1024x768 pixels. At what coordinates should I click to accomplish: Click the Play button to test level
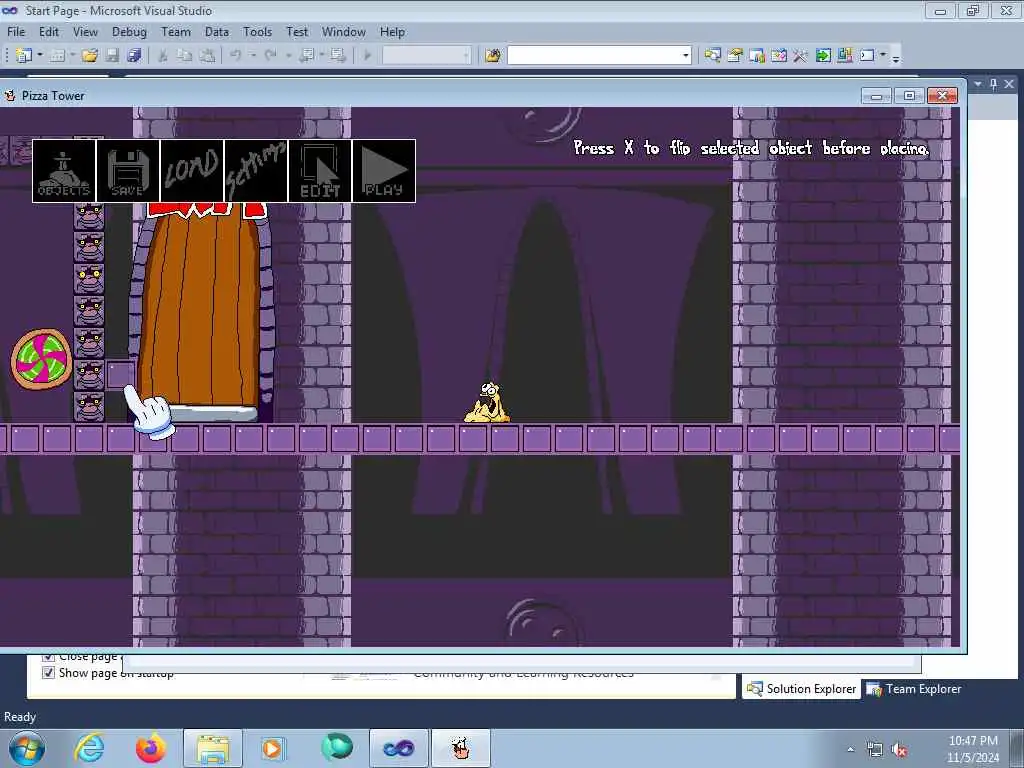384,171
